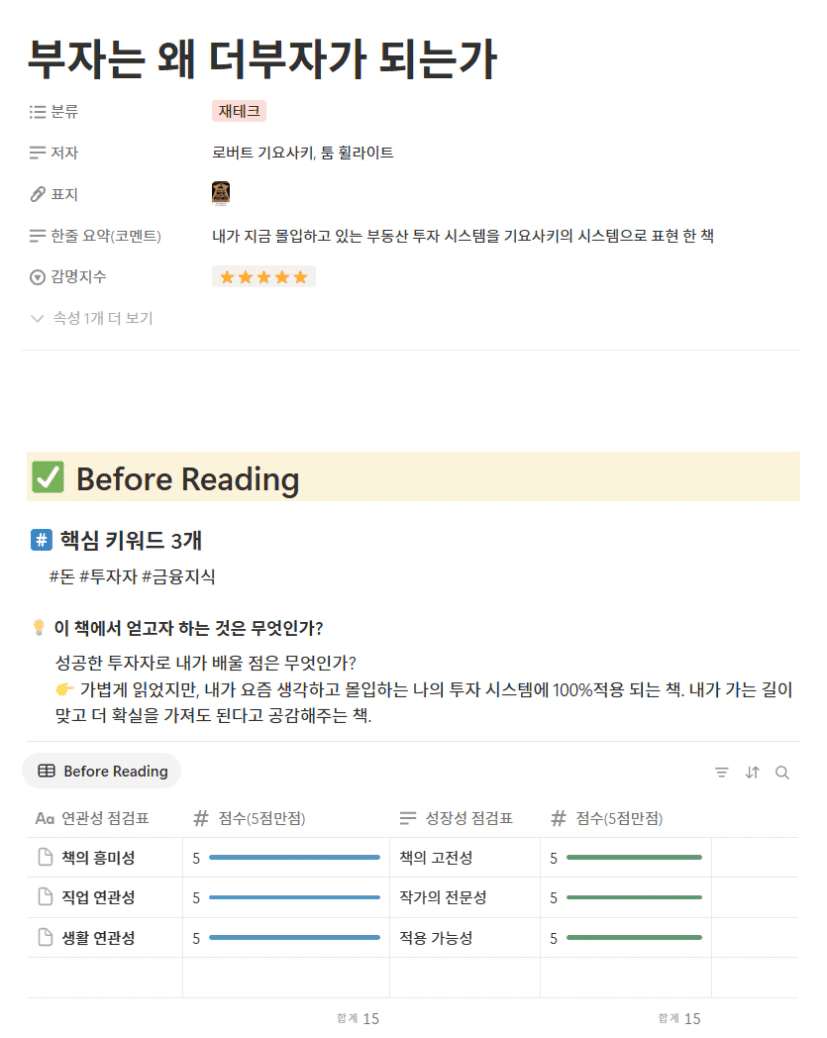Open the book cover thumbnail image

(x=221, y=193)
